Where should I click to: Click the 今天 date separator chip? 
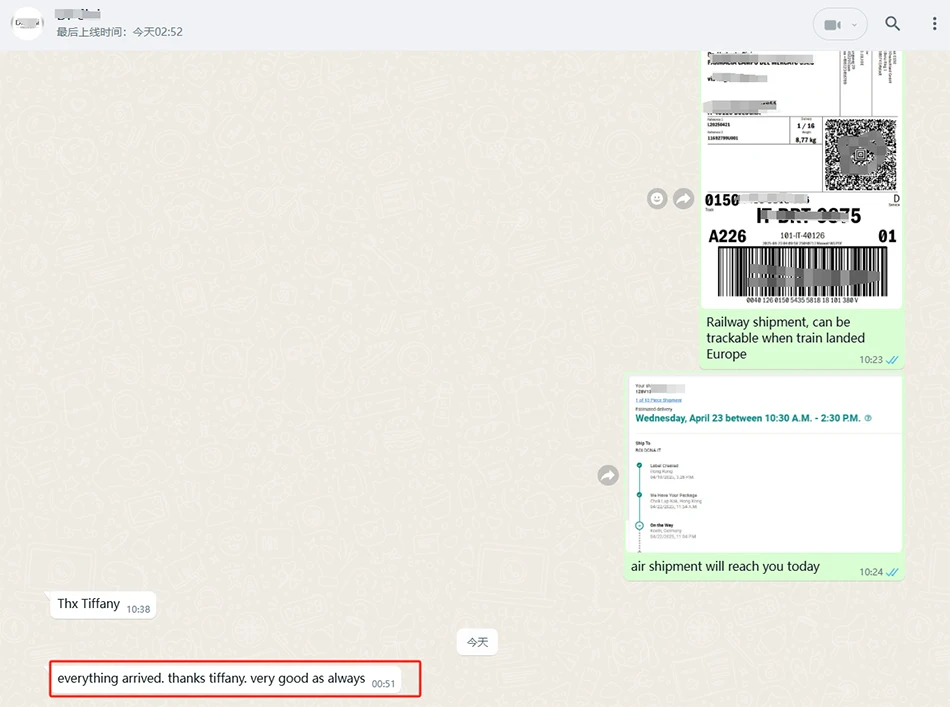coord(477,642)
